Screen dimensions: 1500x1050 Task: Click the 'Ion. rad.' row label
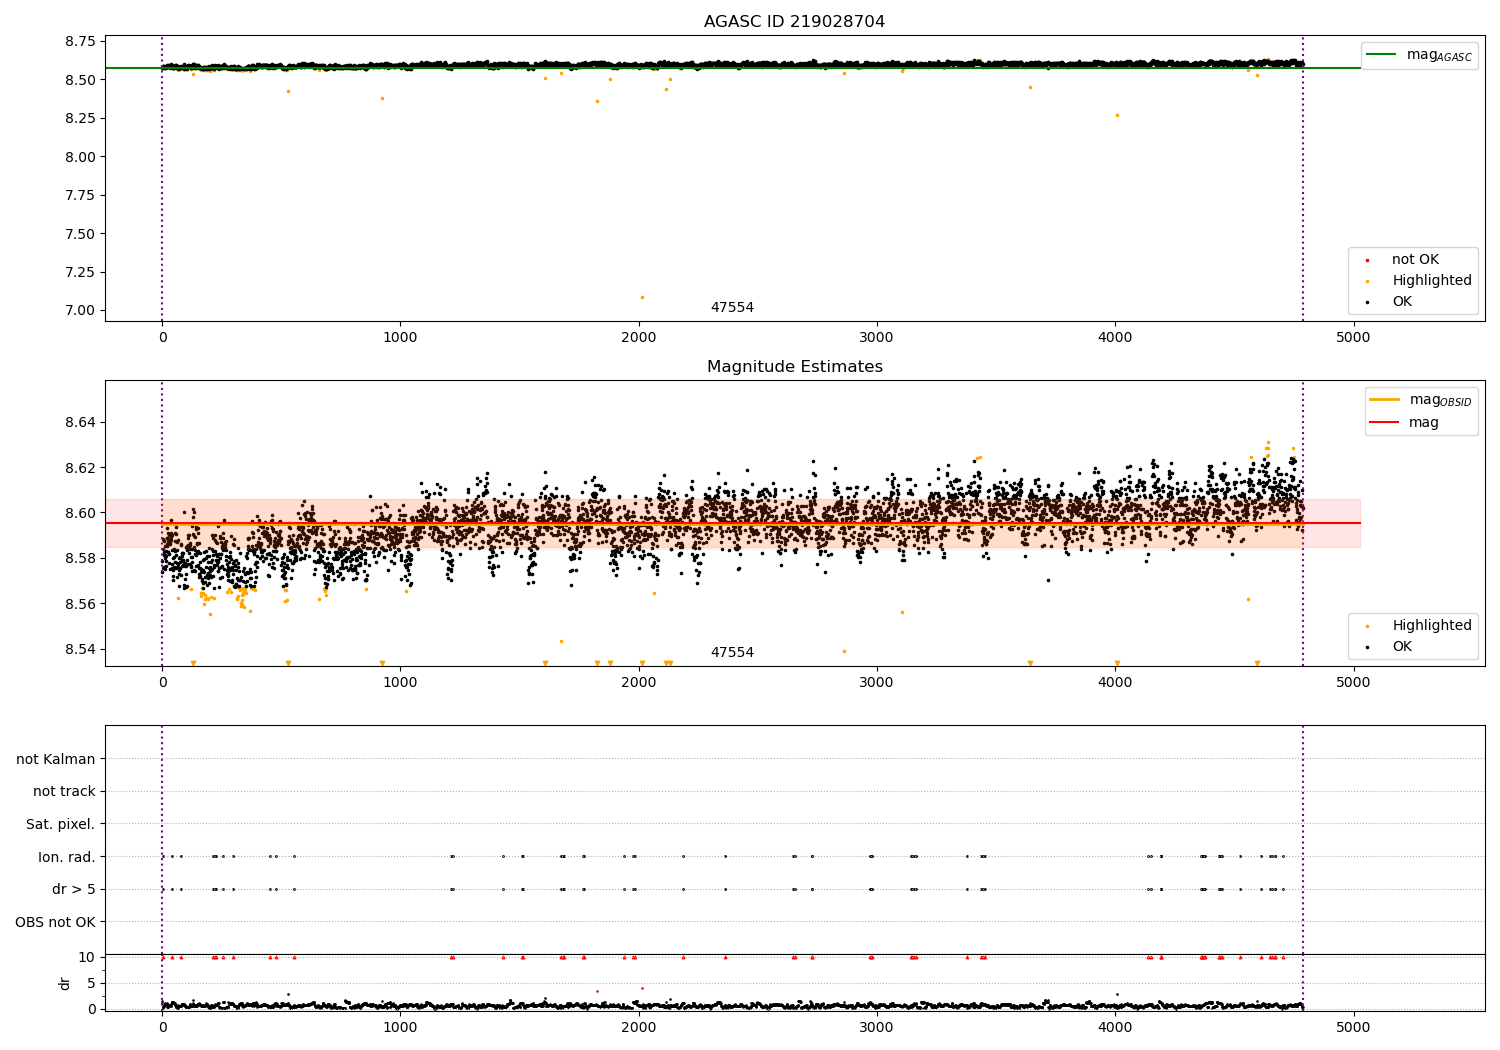pos(67,857)
